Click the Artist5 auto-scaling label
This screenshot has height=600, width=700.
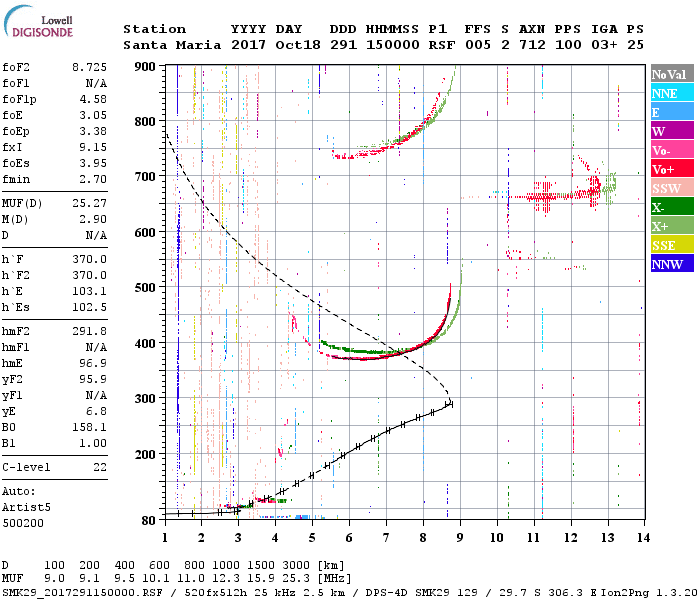pyautogui.click(x=26, y=508)
